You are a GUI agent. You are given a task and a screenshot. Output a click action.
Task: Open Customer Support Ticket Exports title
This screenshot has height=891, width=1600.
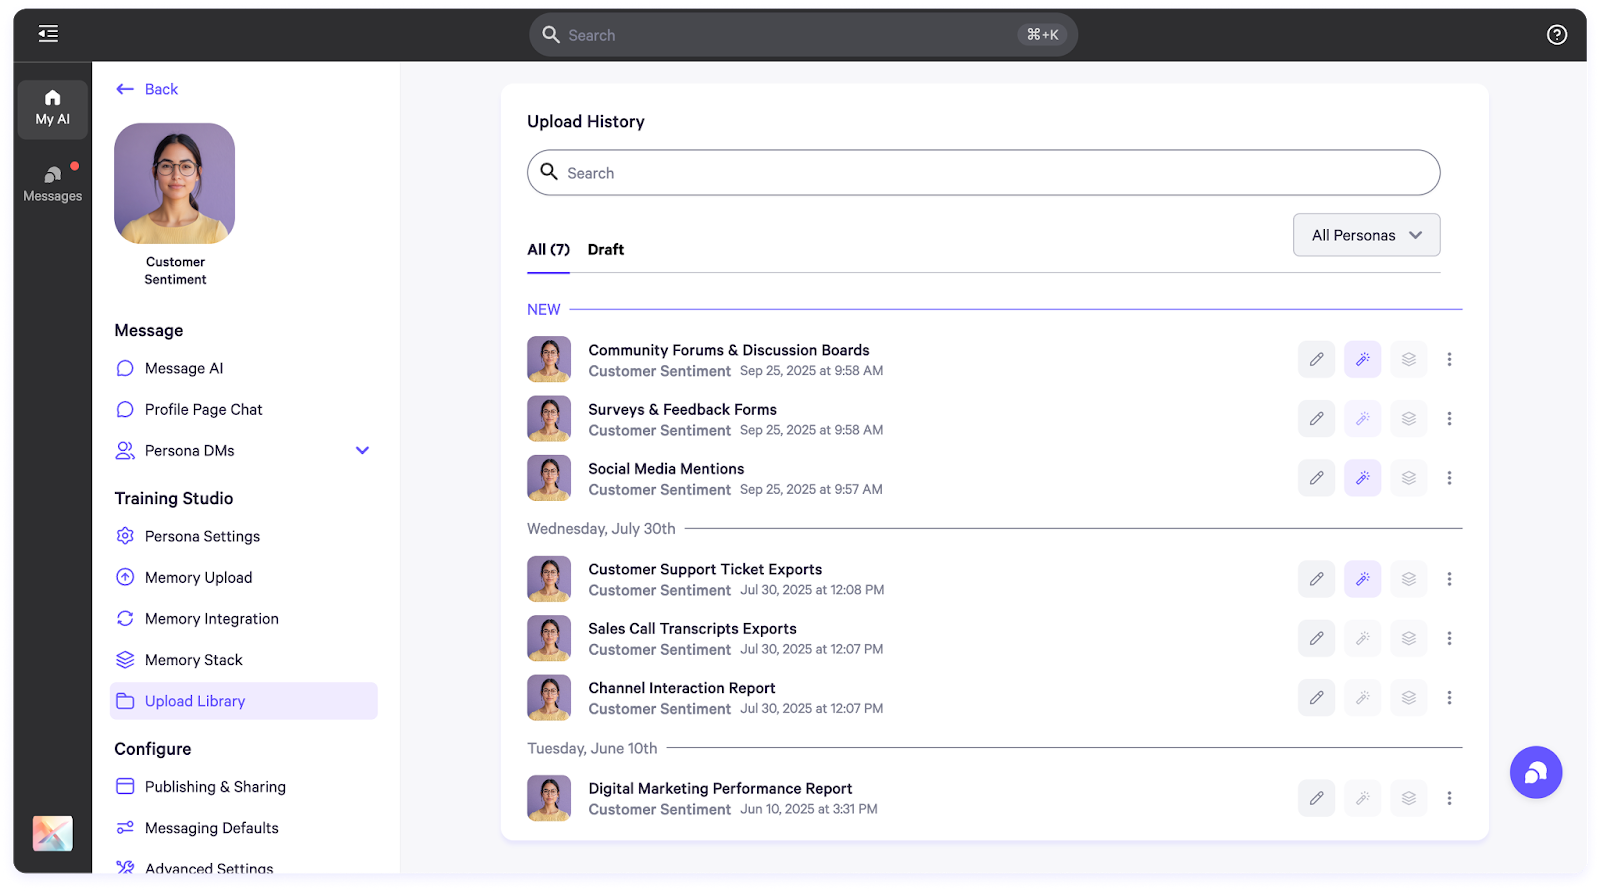pyautogui.click(x=705, y=570)
